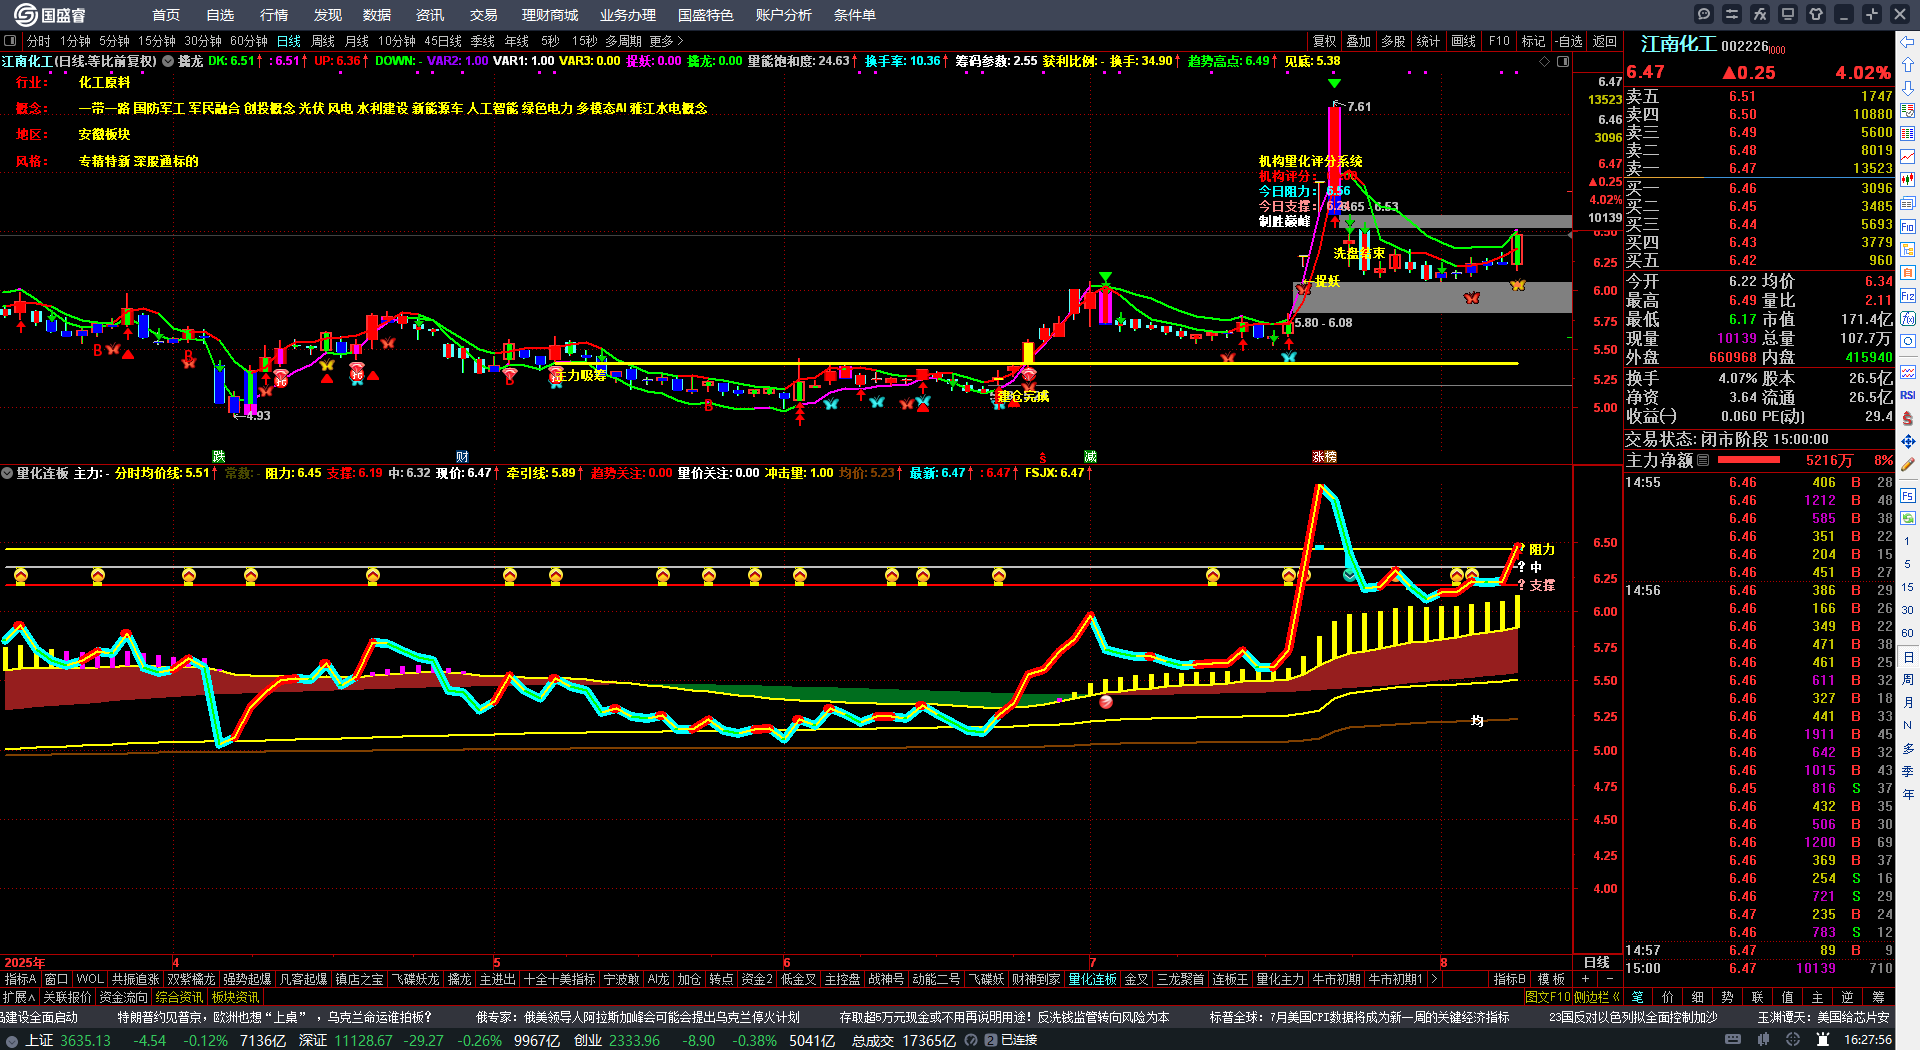
Task: Click the 周 period shortcut on right sidebar
Action: (1908, 680)
